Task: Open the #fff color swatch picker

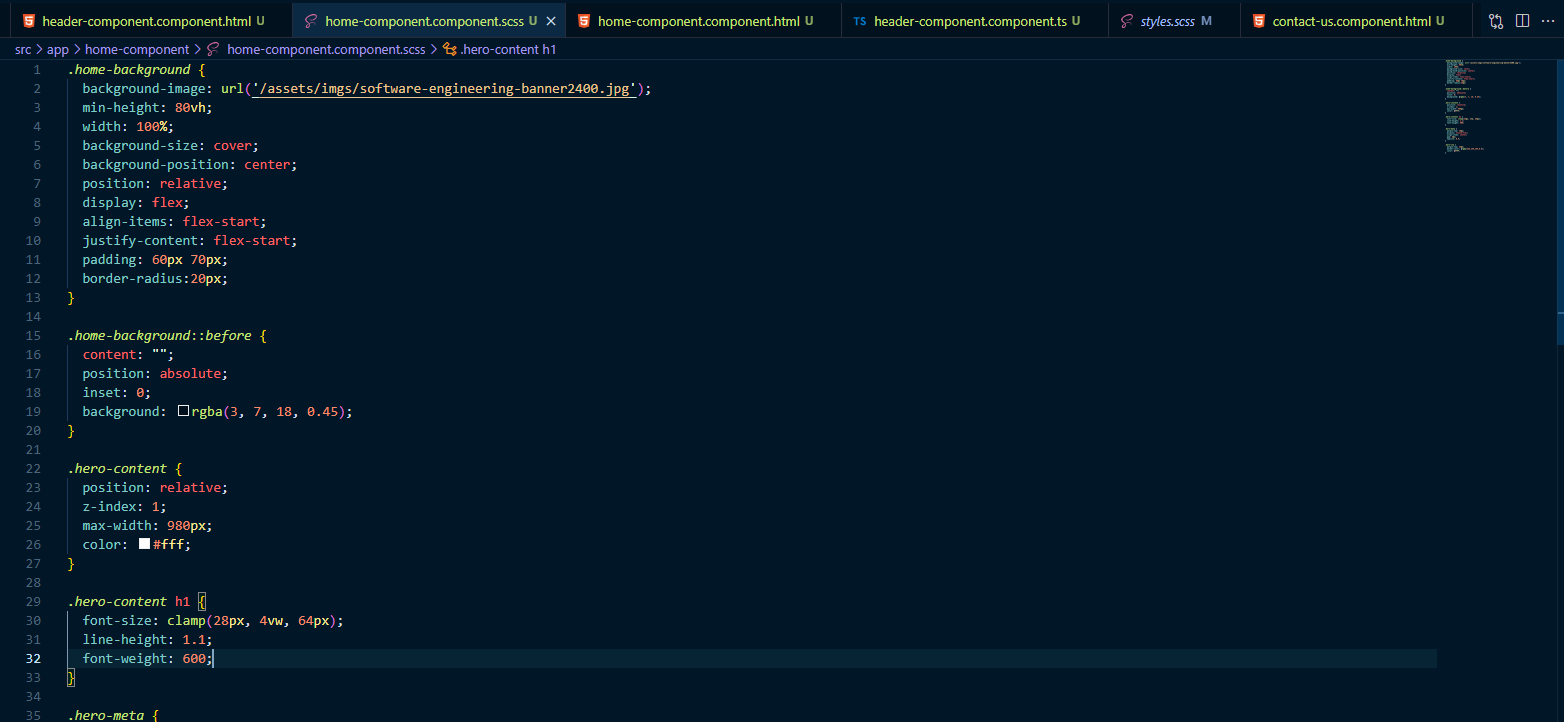Action: (145, 545)
